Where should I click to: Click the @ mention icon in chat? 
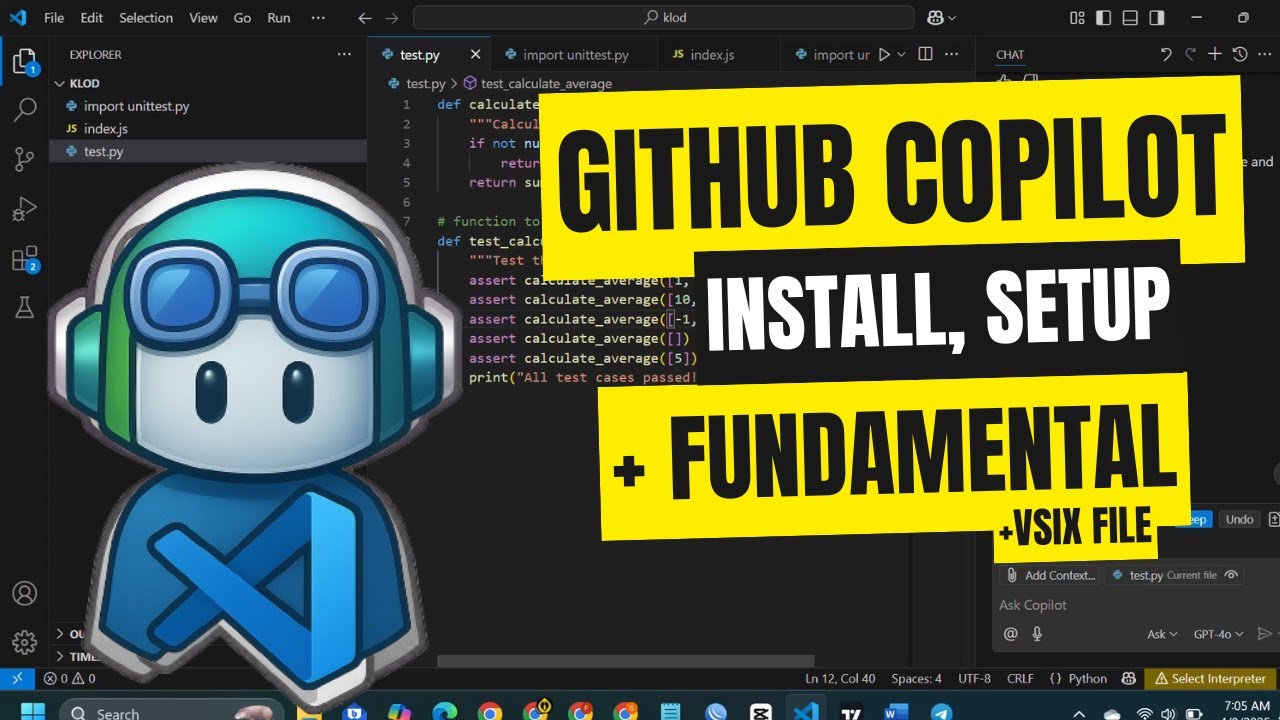[1011, 633]
